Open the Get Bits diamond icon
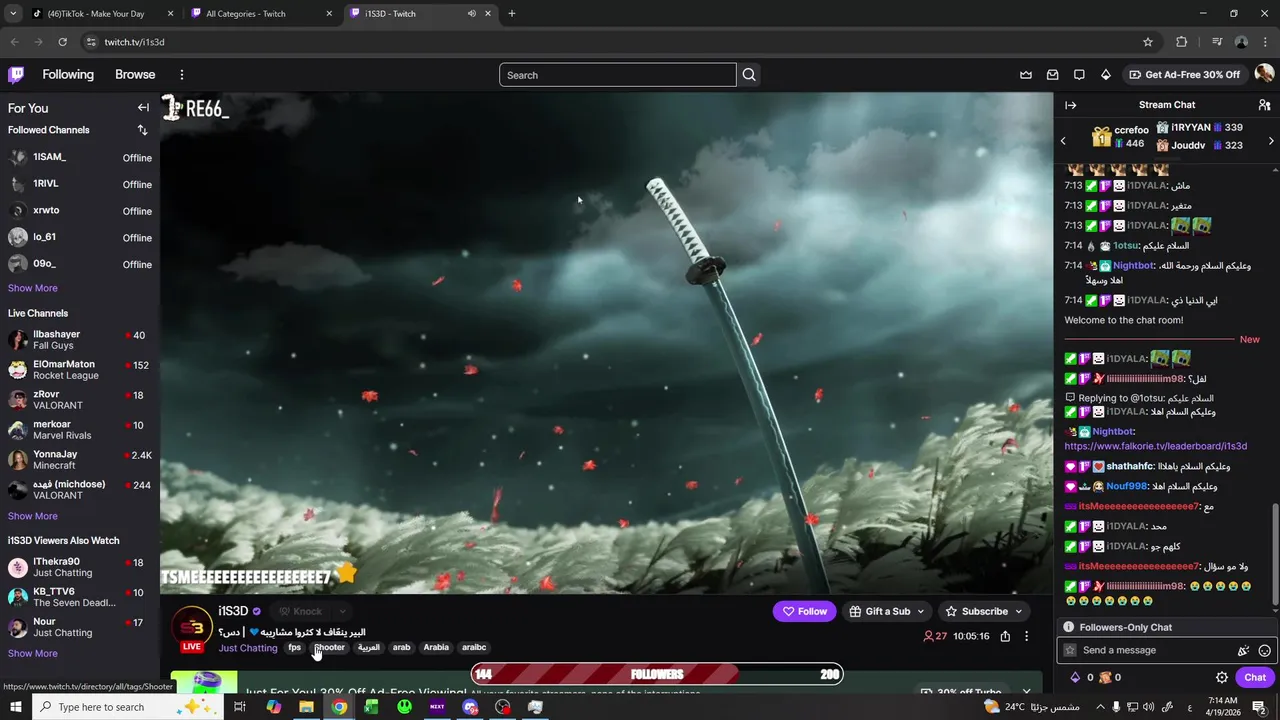This screenshot has height=720, width=1280. 1106,75
